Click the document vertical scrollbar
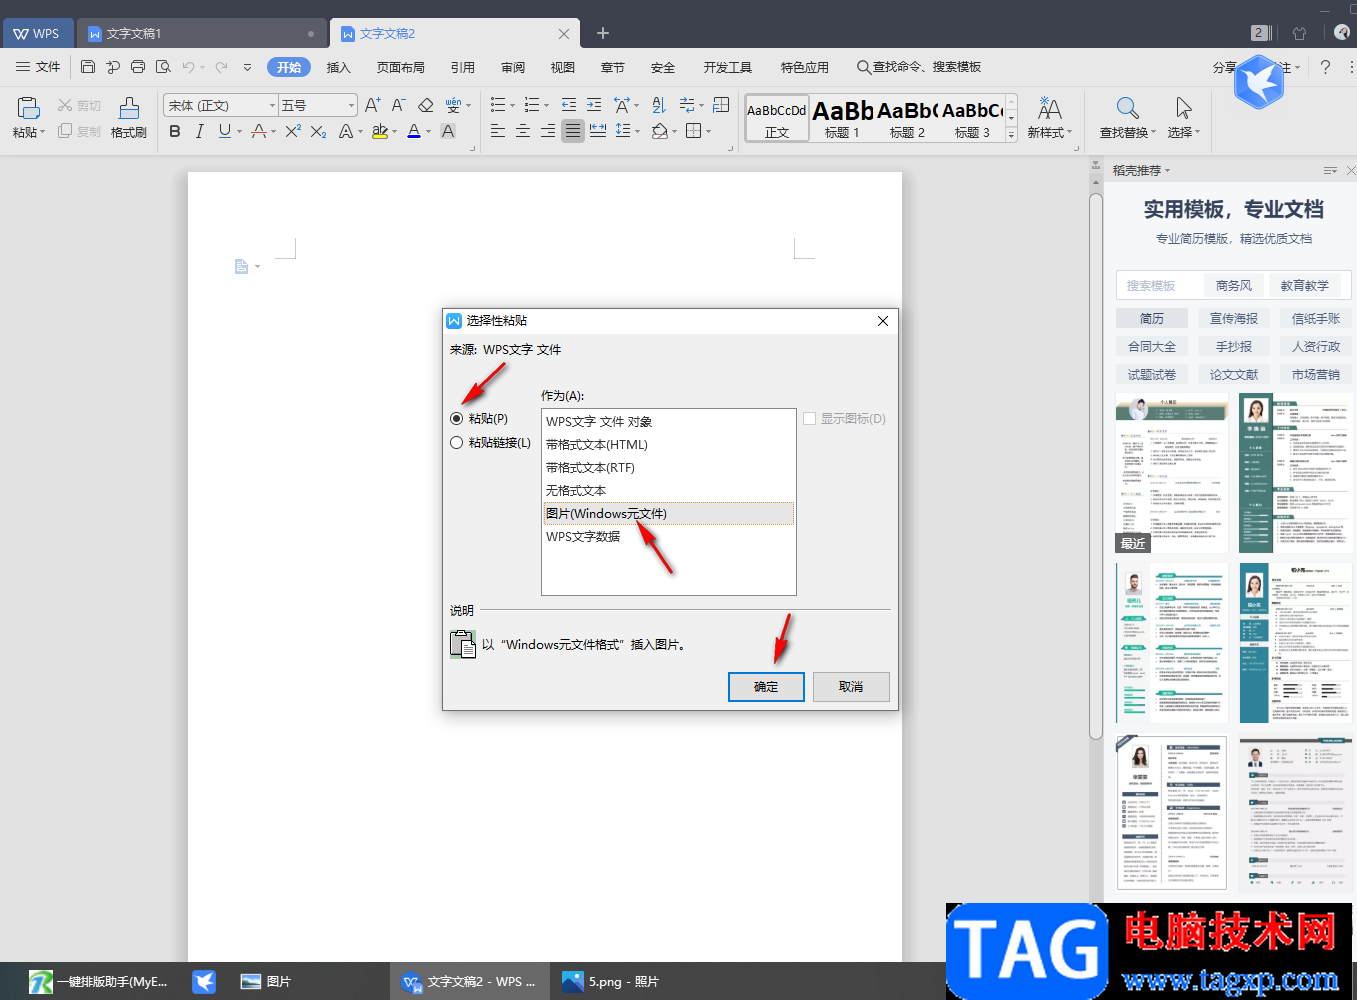 pos(1096,465)
